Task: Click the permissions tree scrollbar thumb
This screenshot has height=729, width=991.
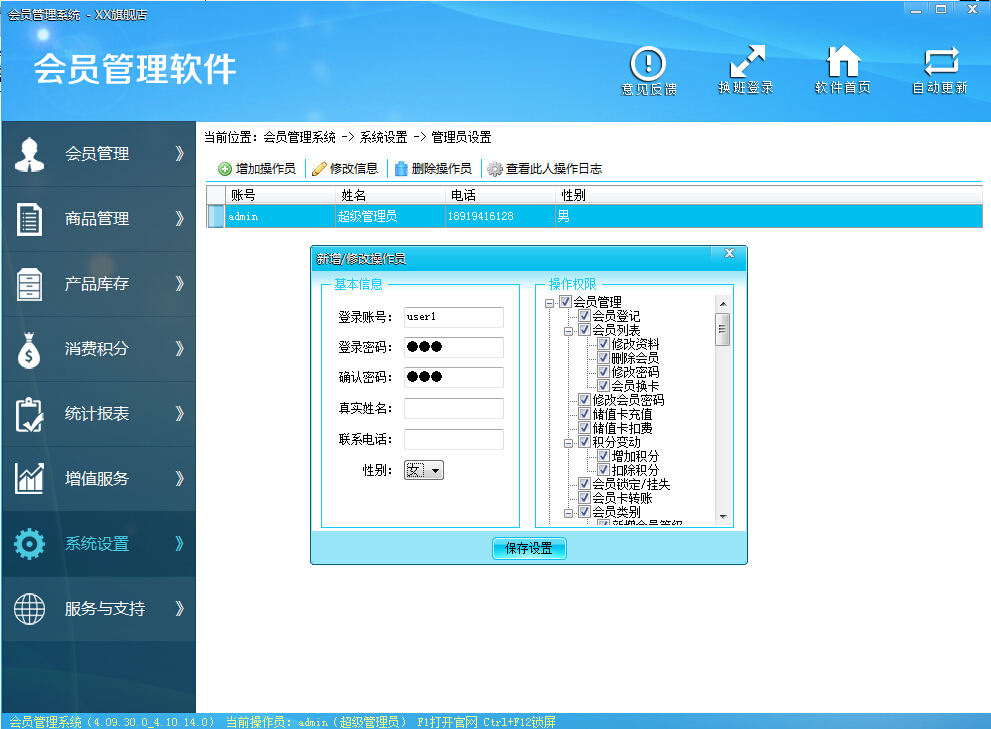Action: click(722, 328)
